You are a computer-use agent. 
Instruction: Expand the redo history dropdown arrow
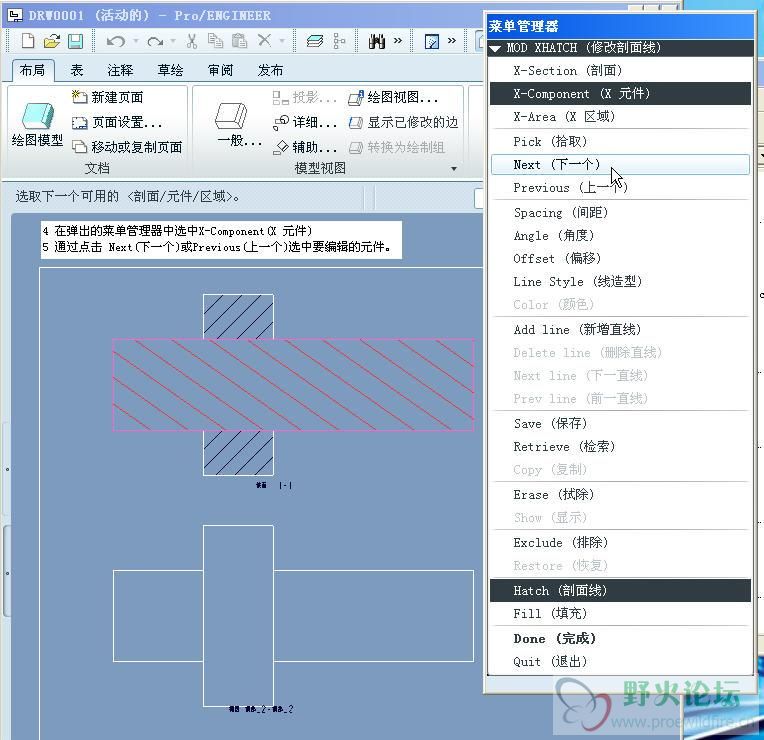coord(173,41)
